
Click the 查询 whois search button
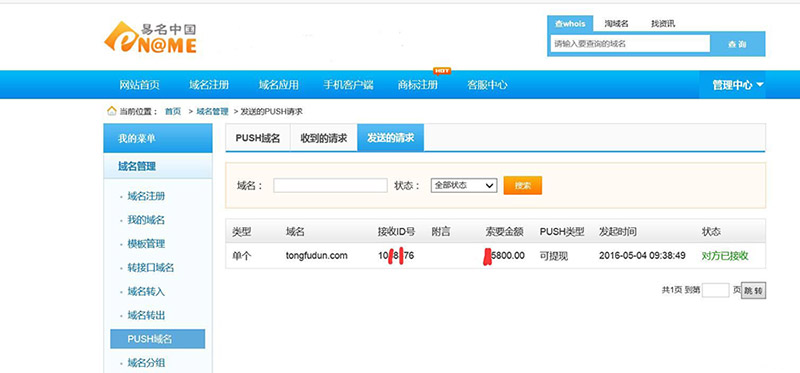tap(737, 44)
